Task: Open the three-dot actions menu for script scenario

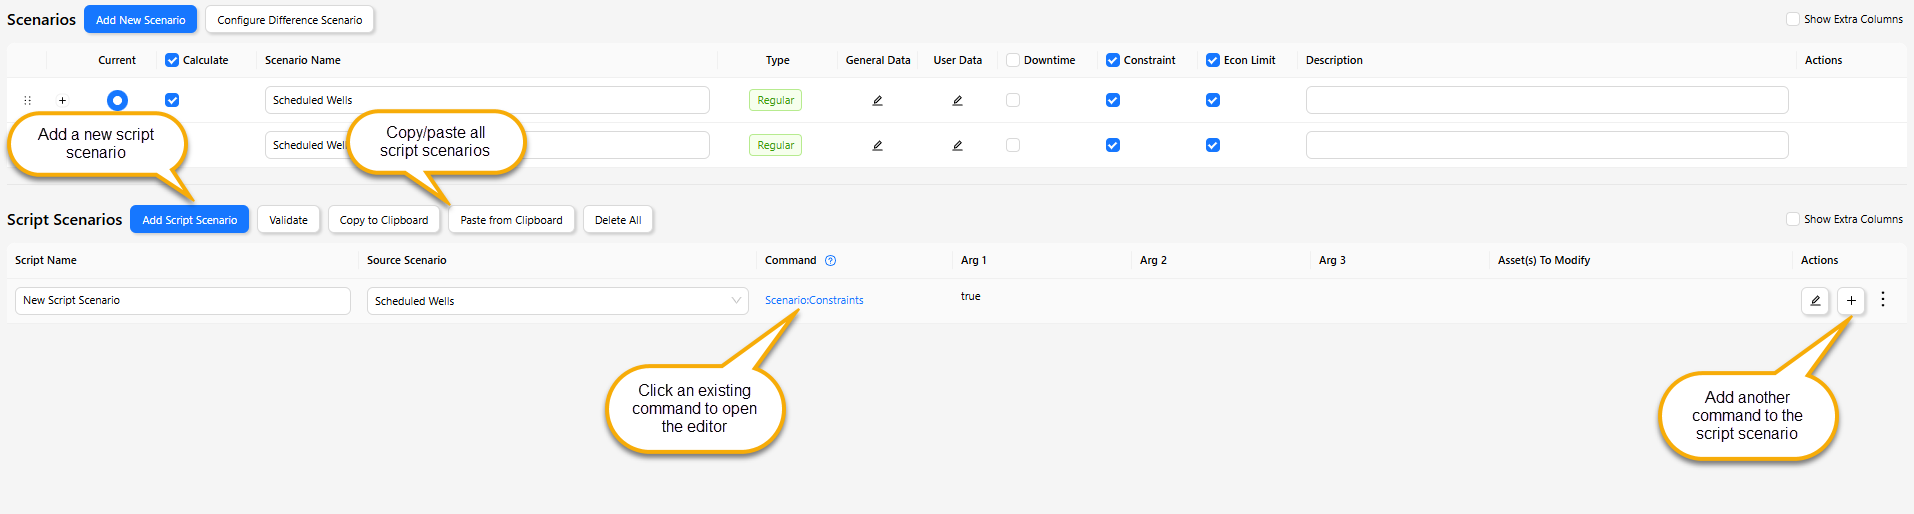Action: 1883,299
